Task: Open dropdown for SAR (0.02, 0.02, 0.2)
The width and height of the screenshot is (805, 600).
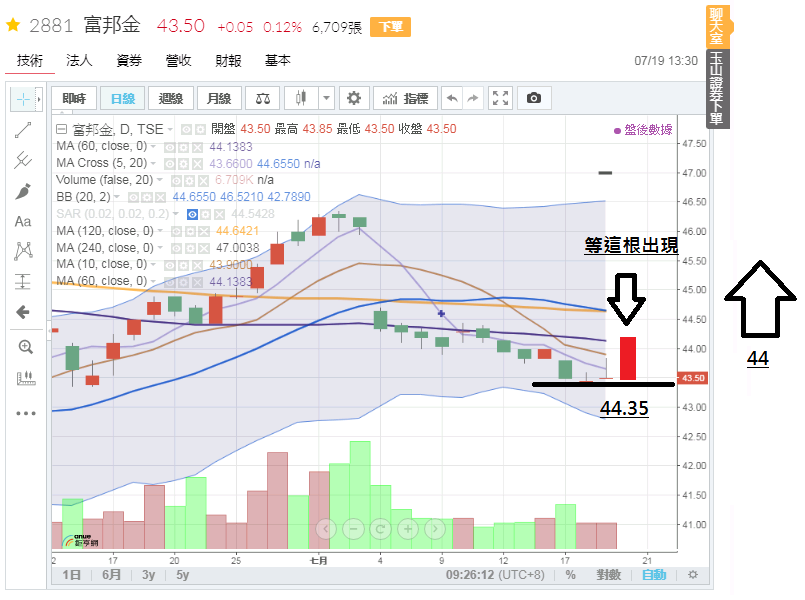Action: [176, 214]
